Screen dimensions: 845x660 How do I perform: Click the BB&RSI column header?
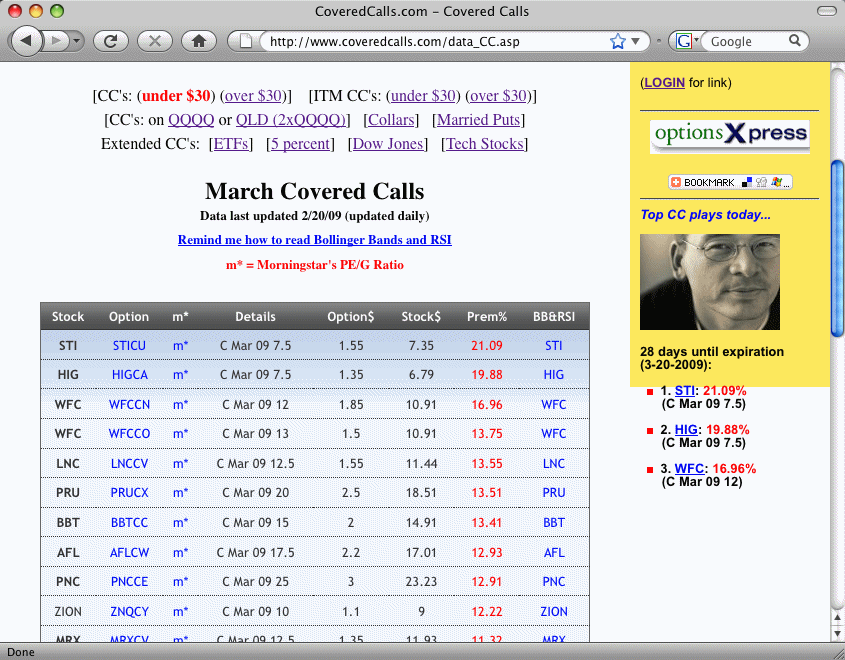coord(554,317)
